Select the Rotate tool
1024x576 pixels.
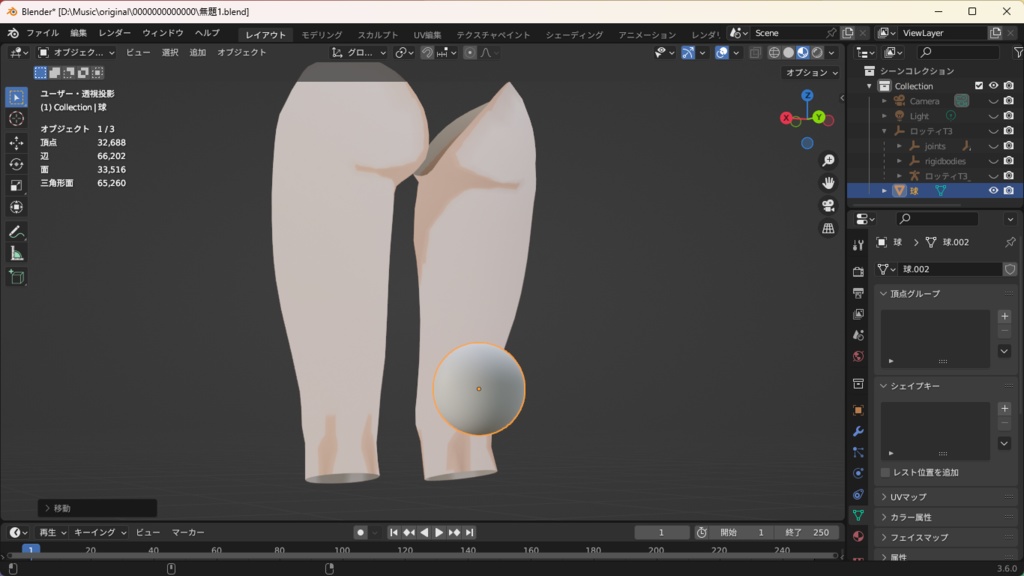coord(16,164)
